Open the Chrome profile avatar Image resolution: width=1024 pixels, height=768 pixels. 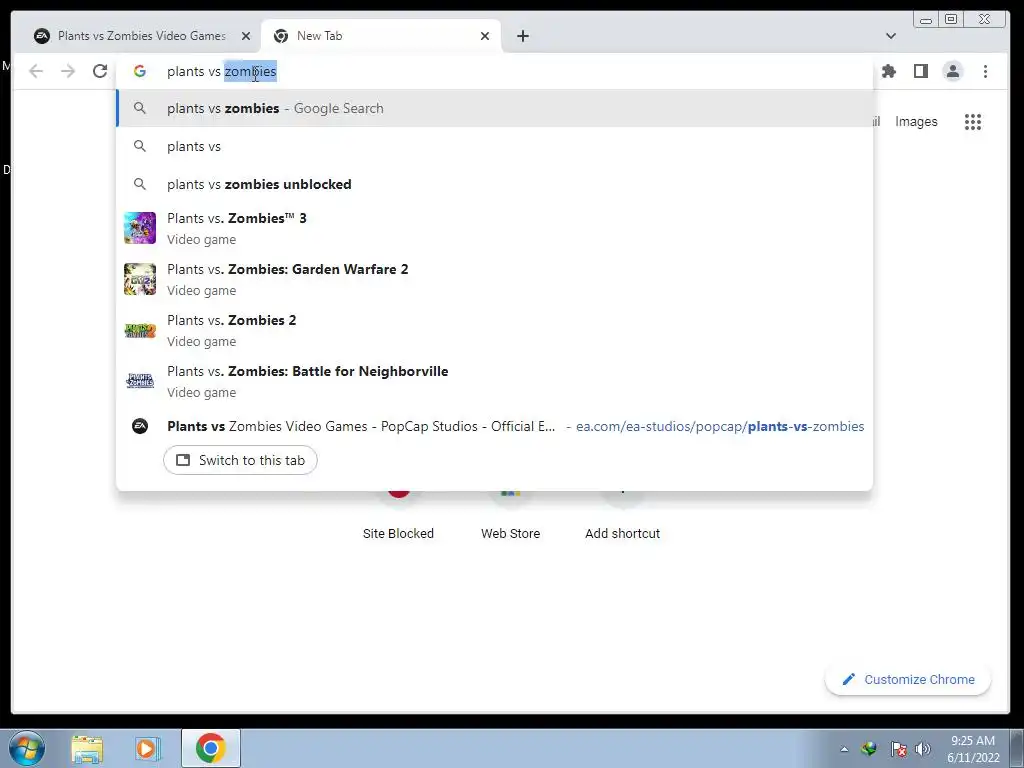953,71
